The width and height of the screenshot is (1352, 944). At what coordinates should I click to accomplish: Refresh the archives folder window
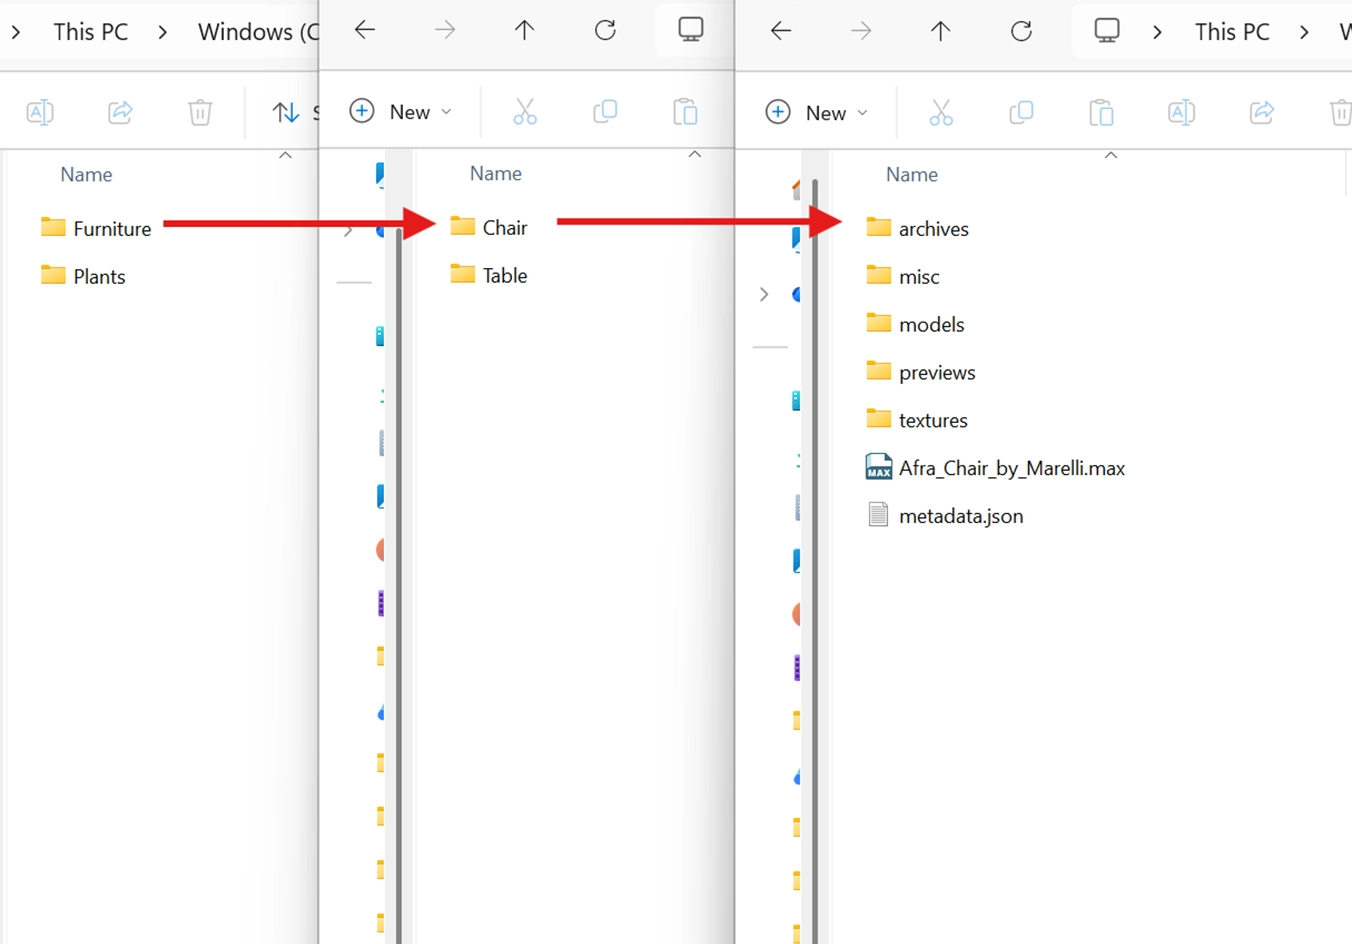click(1021, 31)
